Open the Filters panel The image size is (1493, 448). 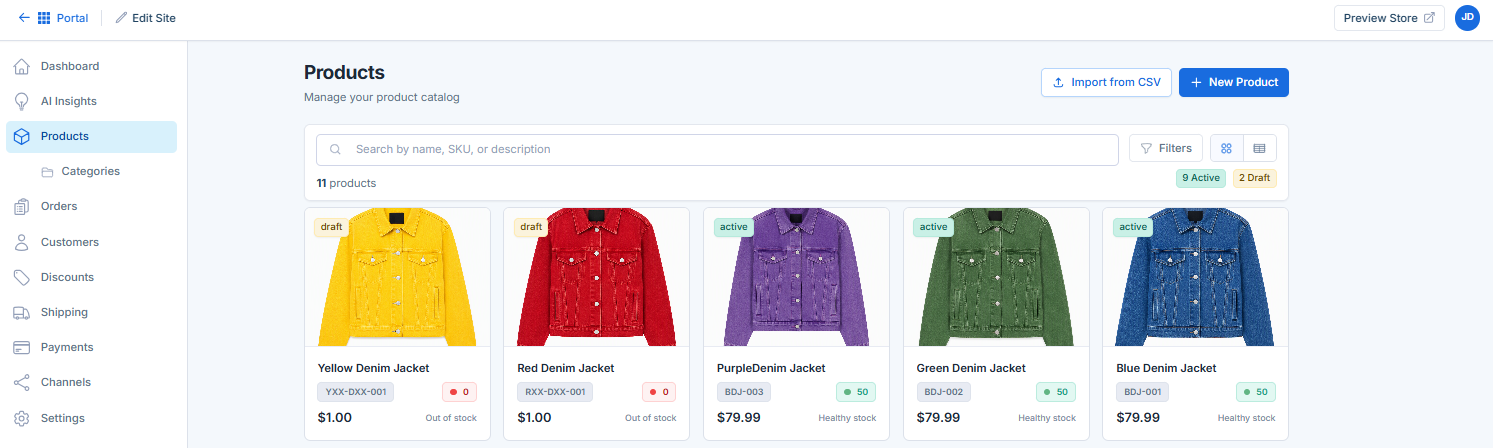point(1166,148)
